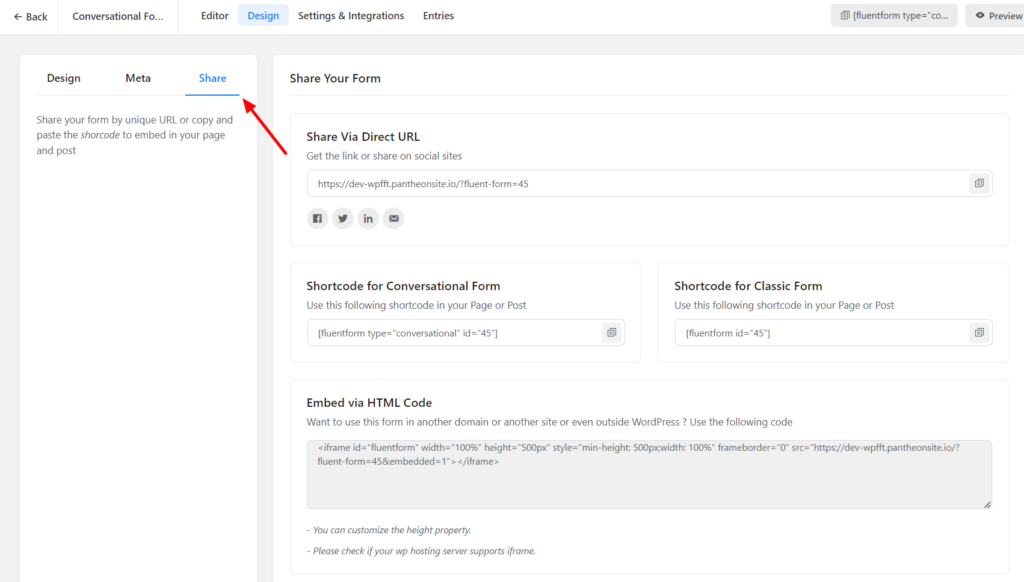Open the Entries tab
This screenshot has height=582, width=1024.
coord(438,15)
